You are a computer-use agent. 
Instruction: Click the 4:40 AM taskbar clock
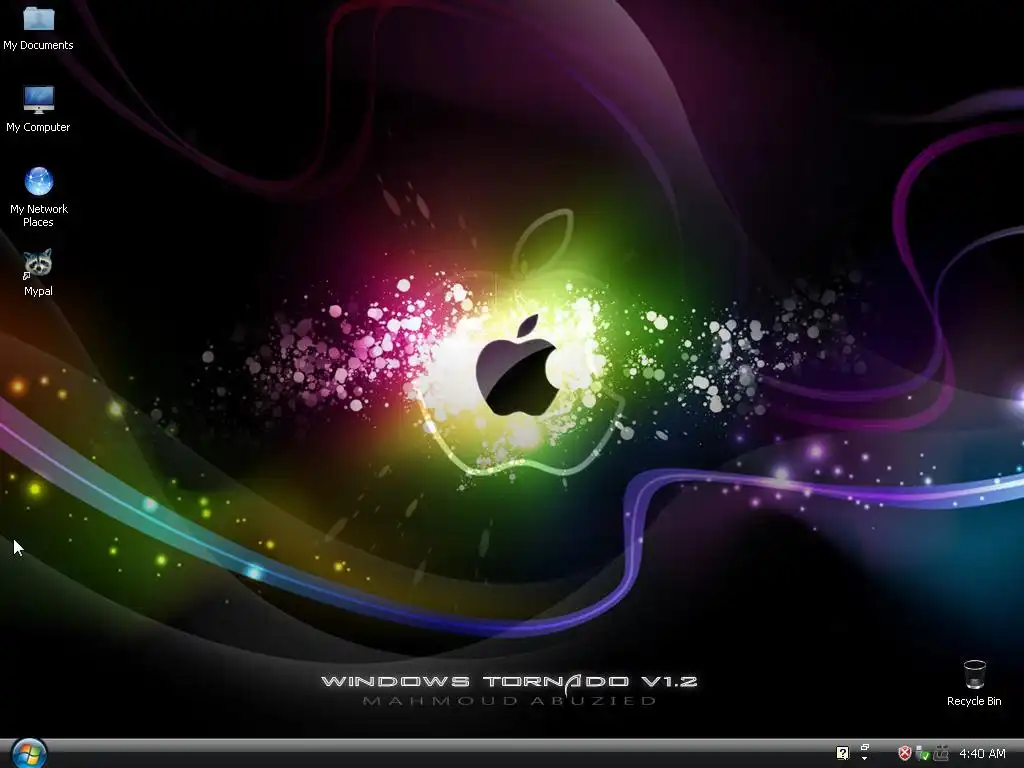pos(982,754)
